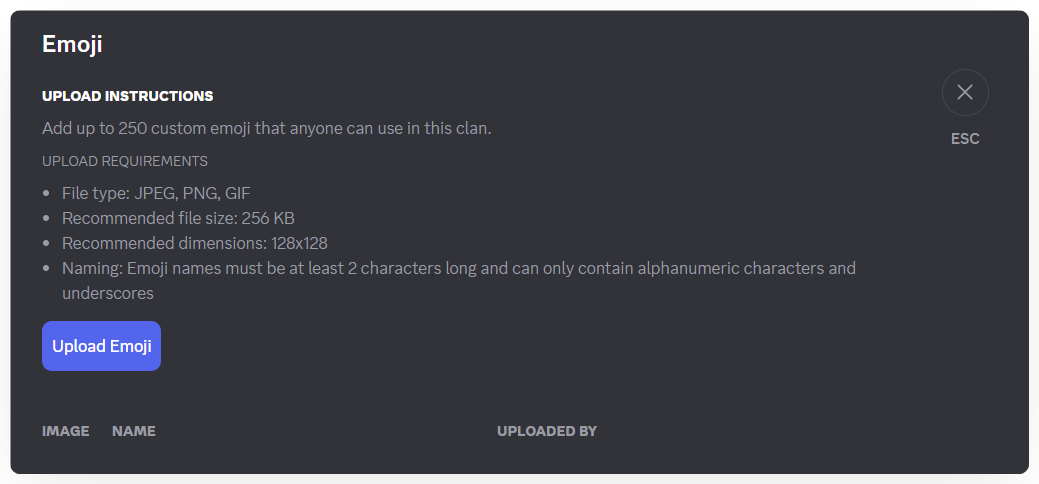The height and width of the screenshot is (484, 1039).
Task: Click the UPLOADED BY column header
Action: click(546, 431)
